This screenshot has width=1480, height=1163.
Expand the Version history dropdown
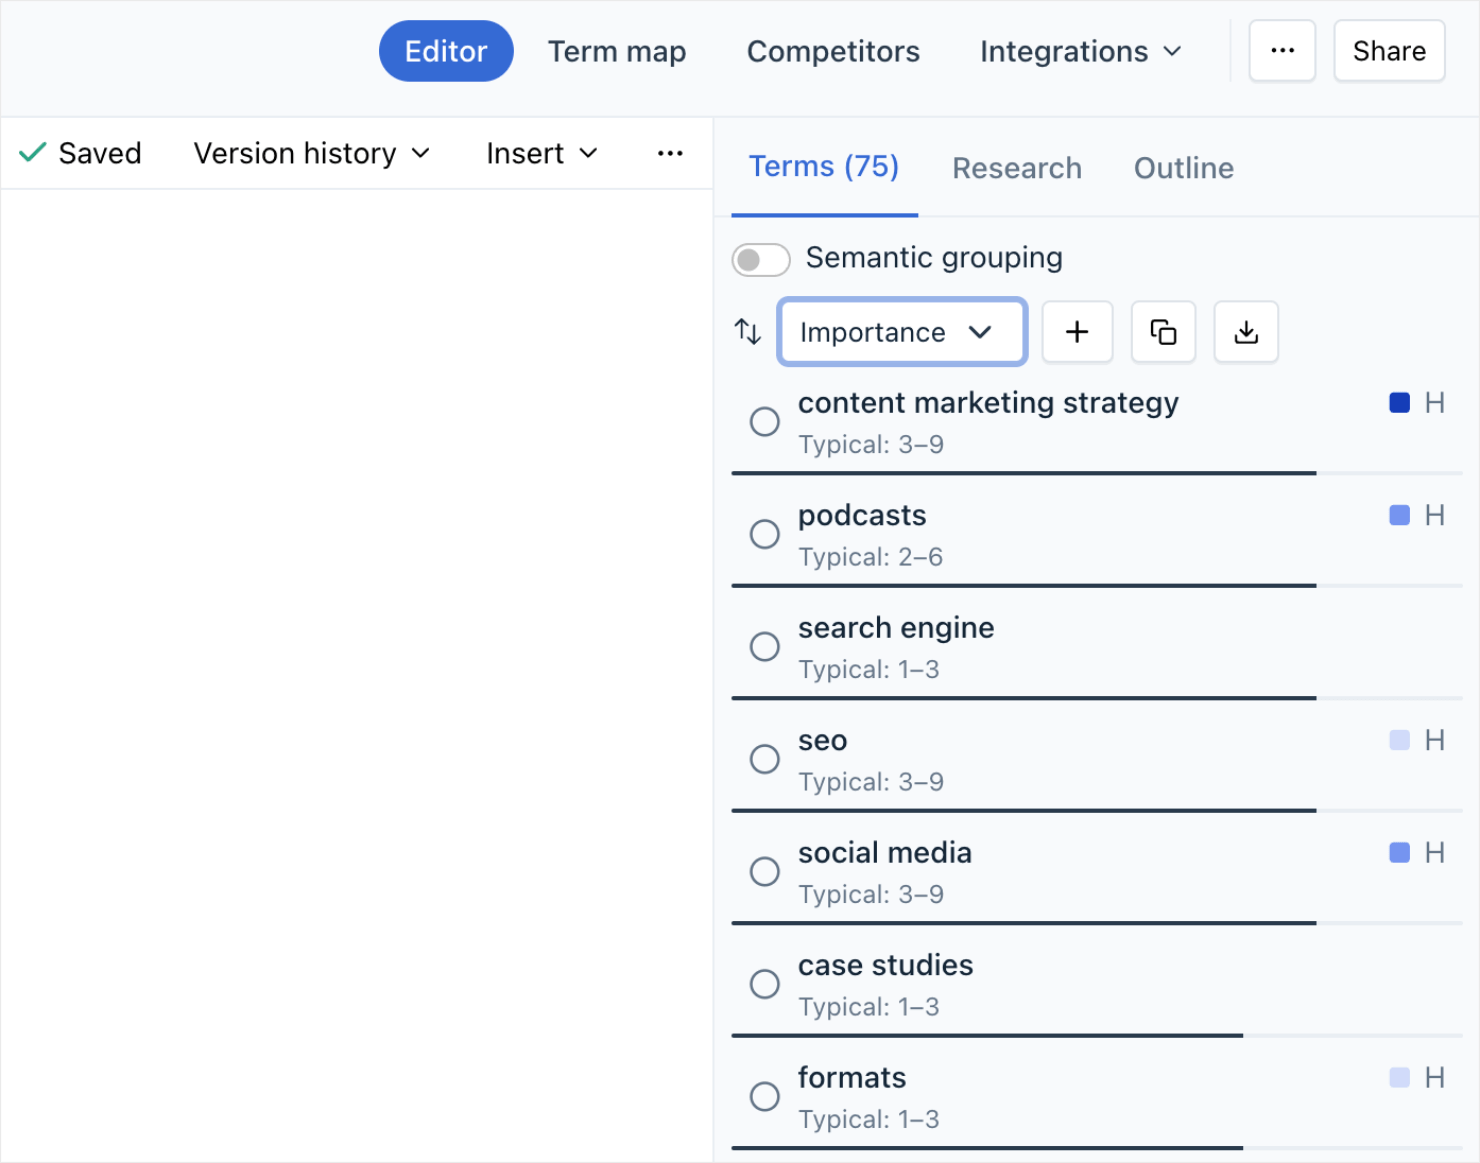click(312, 153)
